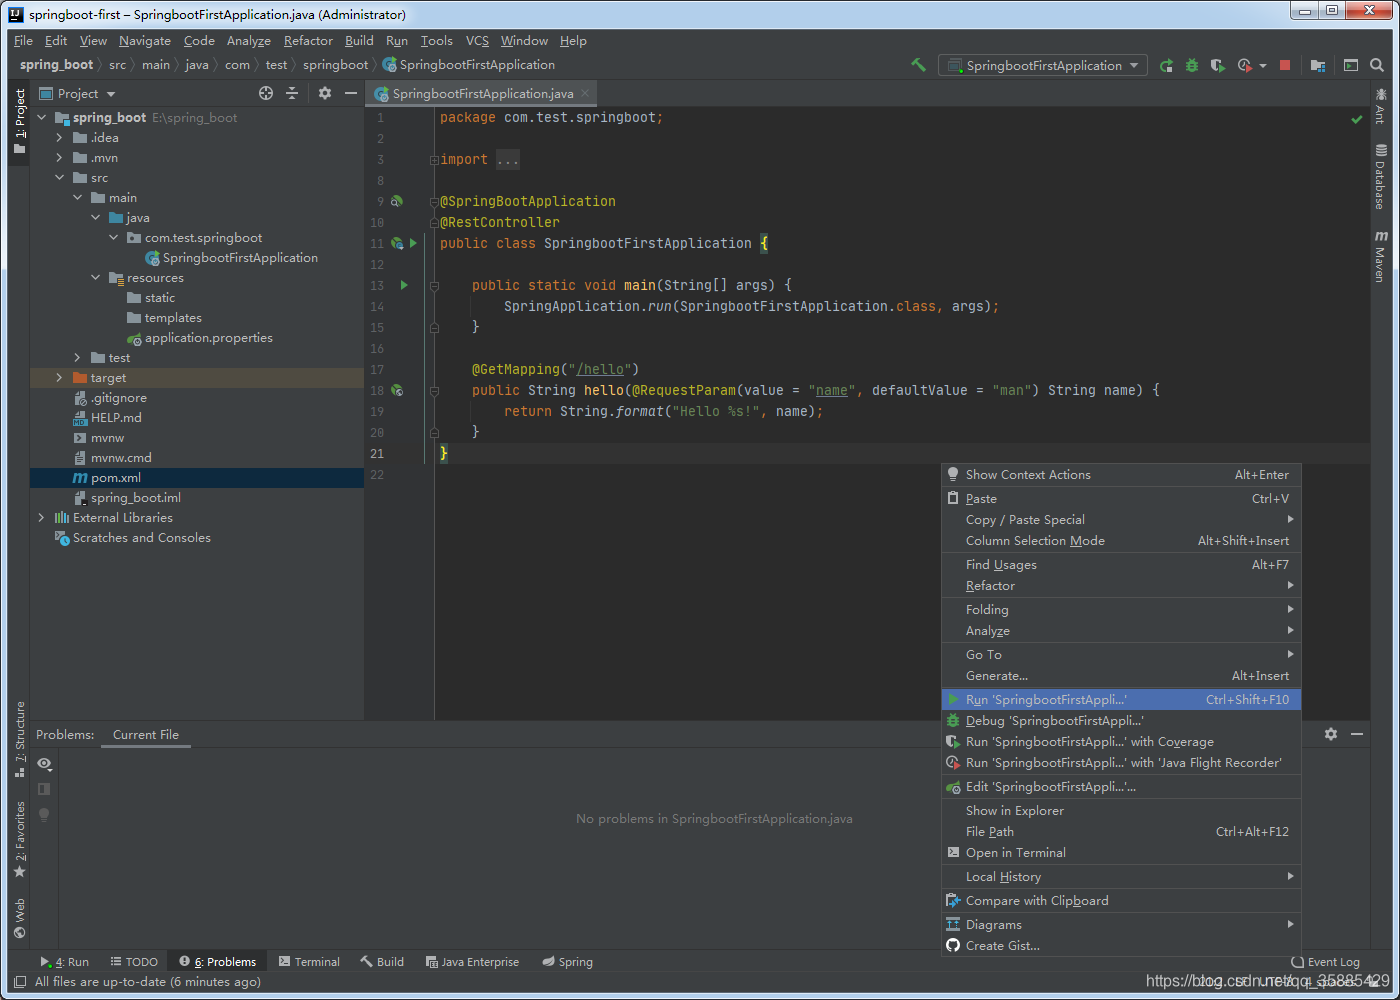Hide the Problems panel with minus icon
Viewport: 1400px width, 1000px height.
[x=1357, y=734]
